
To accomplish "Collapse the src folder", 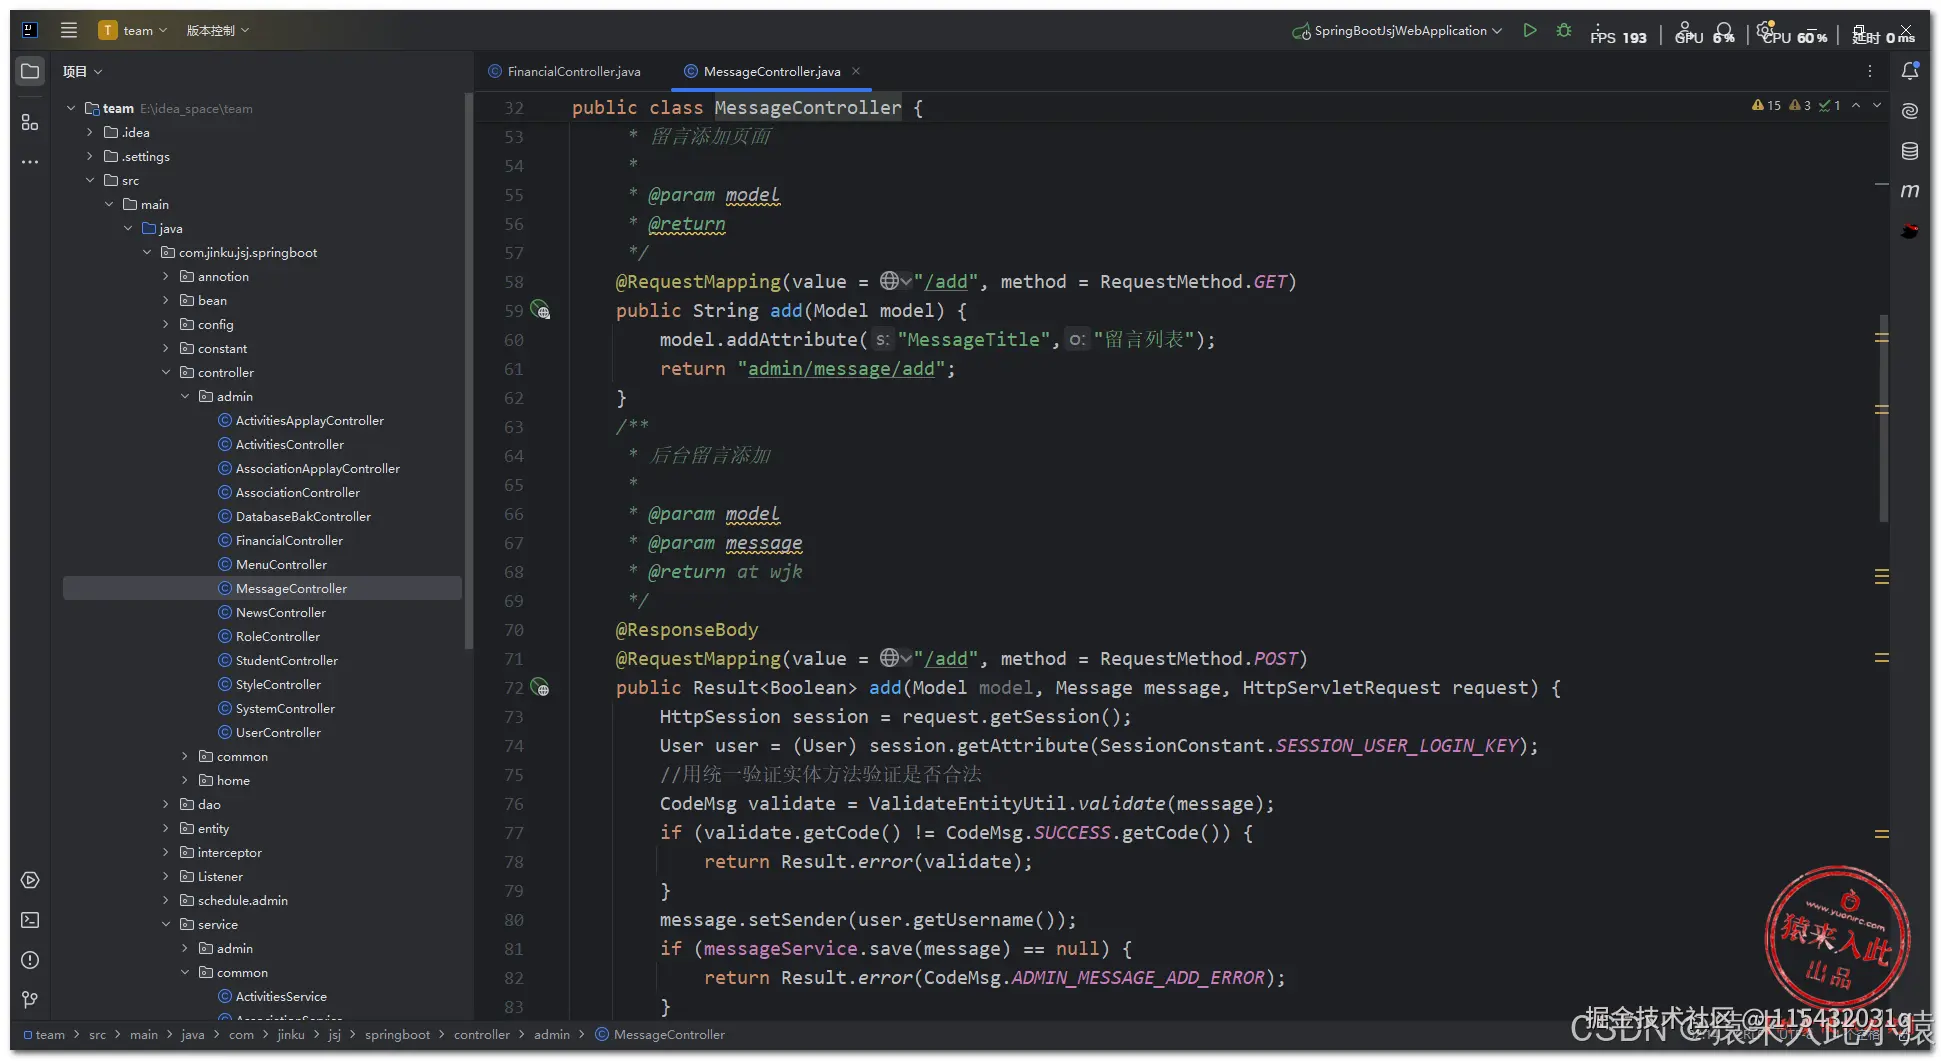I will coord(90,180).
